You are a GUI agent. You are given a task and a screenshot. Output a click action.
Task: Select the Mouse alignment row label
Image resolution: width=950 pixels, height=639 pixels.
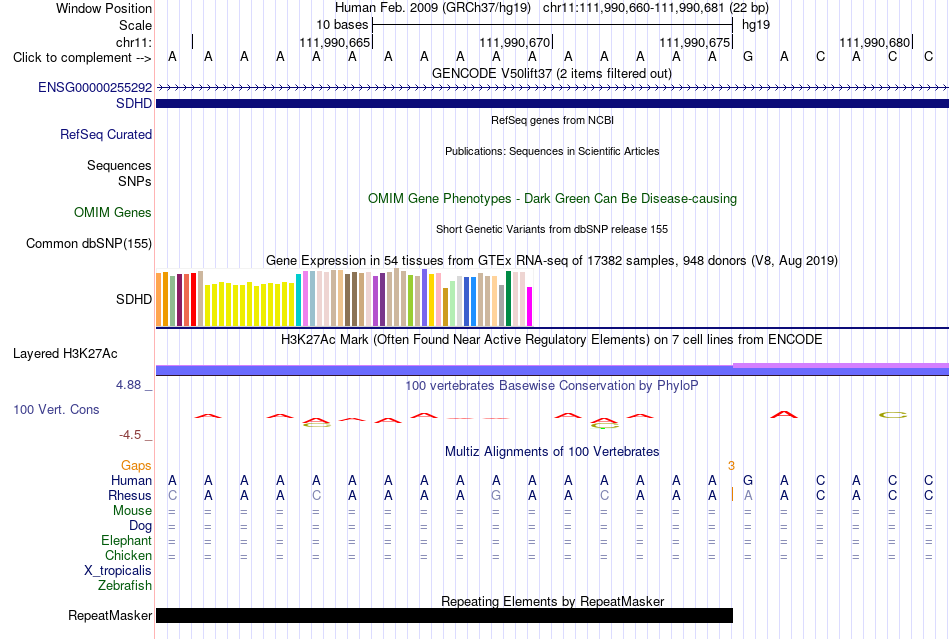point(132,511)
